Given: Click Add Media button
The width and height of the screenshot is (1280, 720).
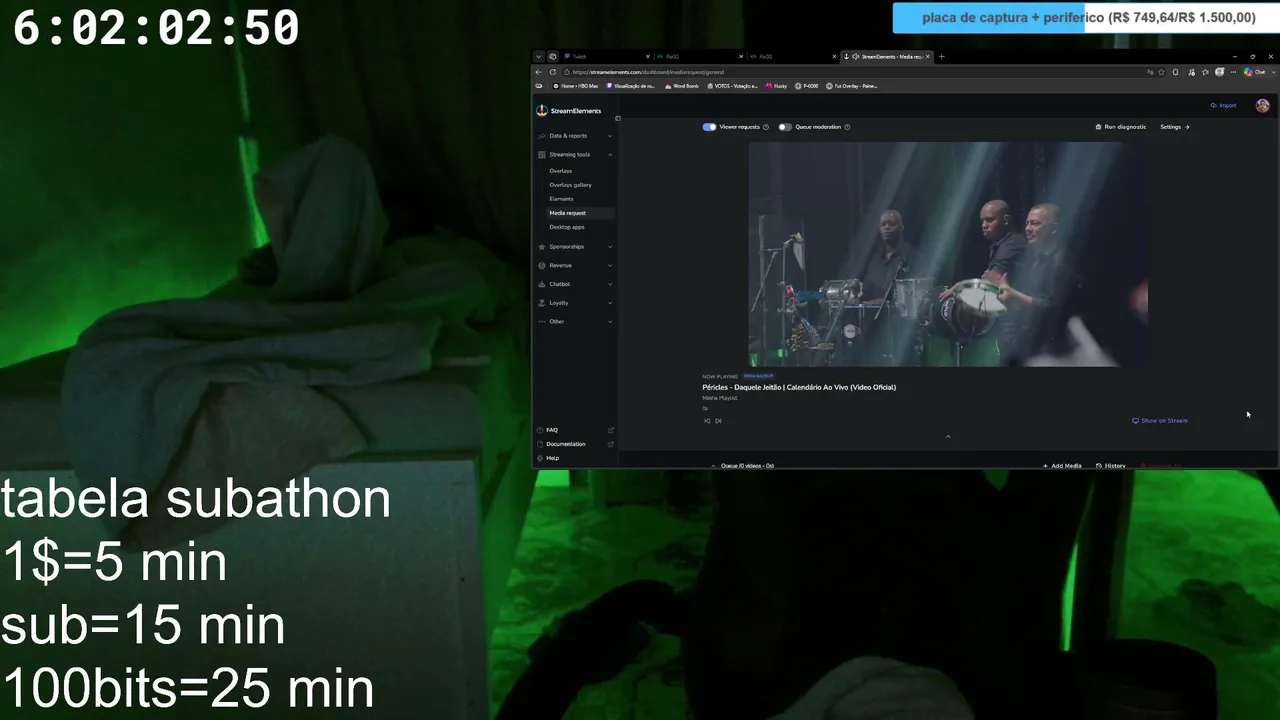Looking at the screenshot, I should [x=1062, y=466].
